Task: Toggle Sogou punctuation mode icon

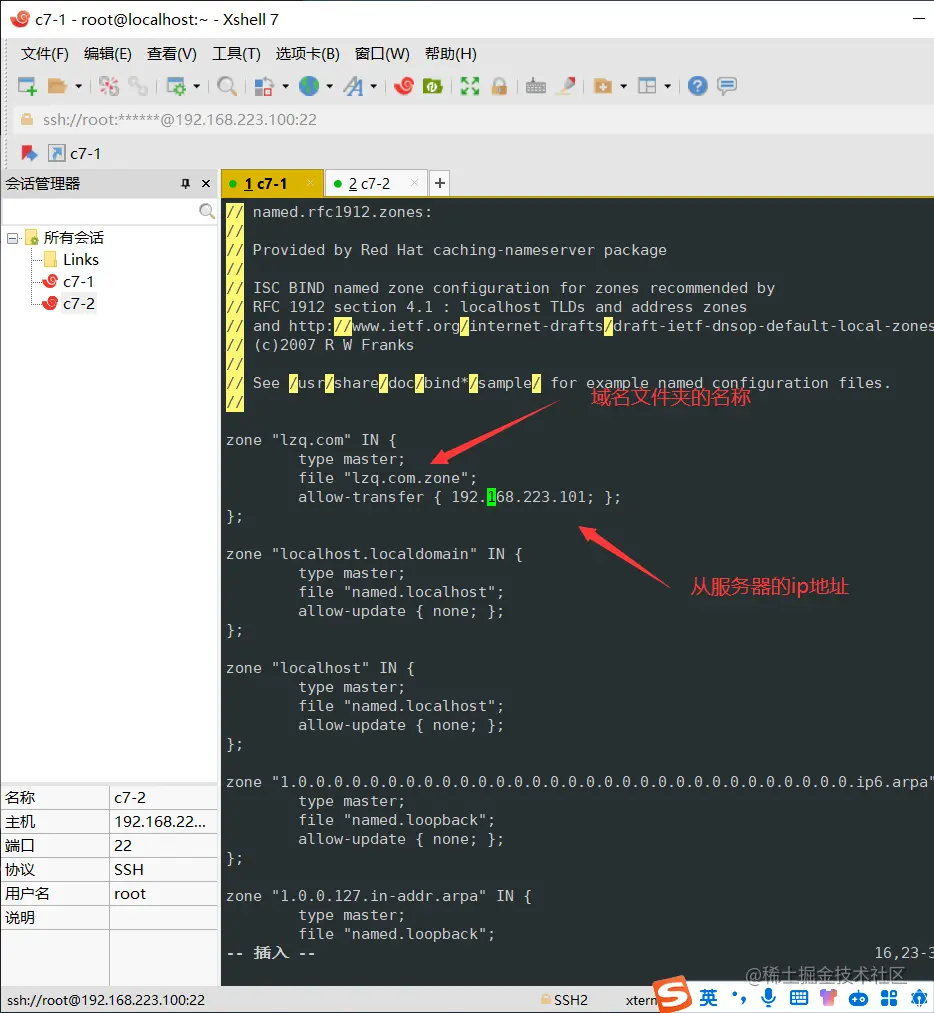Action: [740, 998]
